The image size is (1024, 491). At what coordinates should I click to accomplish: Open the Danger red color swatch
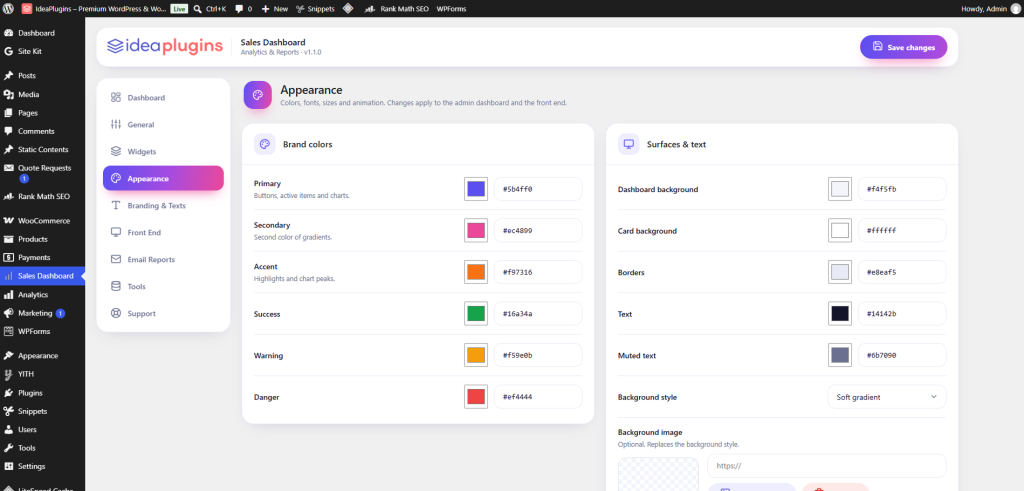(476, 396)
